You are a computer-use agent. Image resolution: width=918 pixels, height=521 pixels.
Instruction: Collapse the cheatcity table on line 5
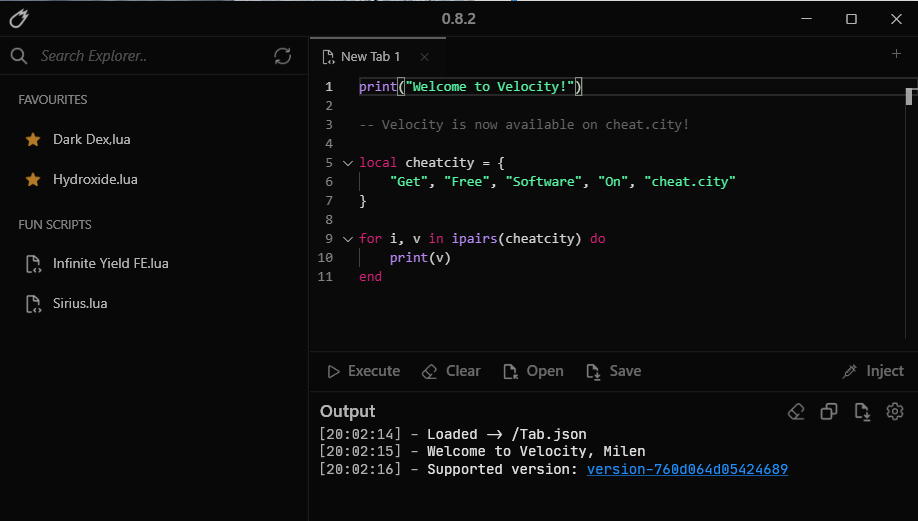347,163
